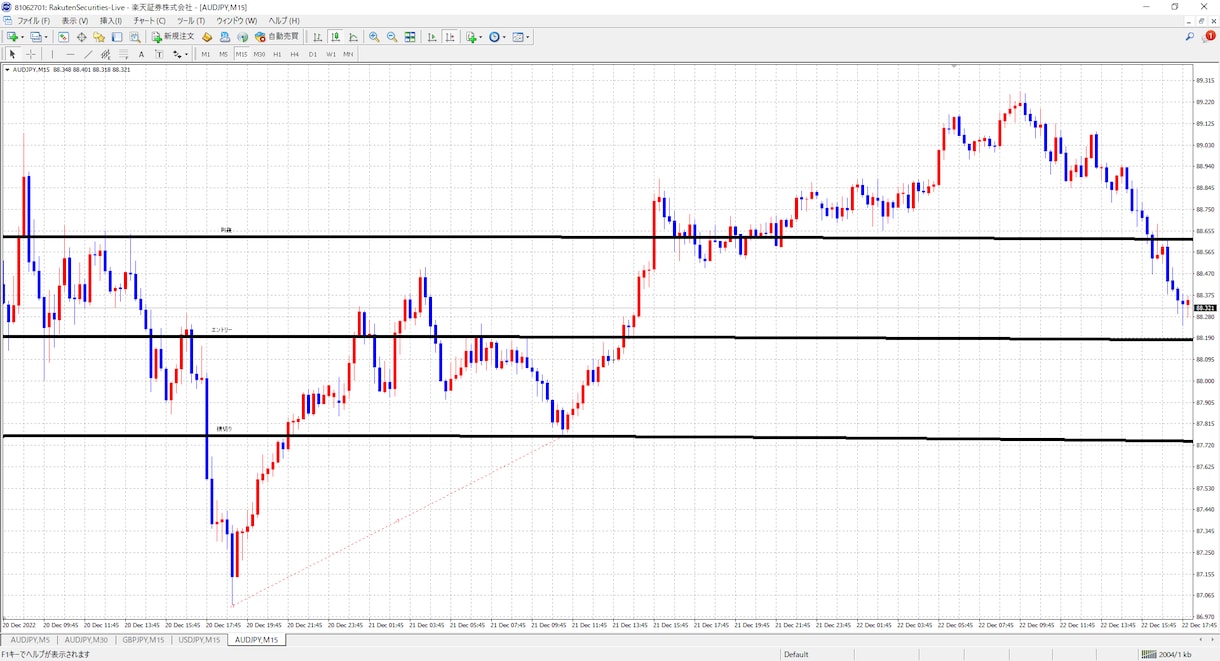The width and height of the screenshot is (1220, 661).
Task: Zoom out of the chart
Action: pos(392,37)
